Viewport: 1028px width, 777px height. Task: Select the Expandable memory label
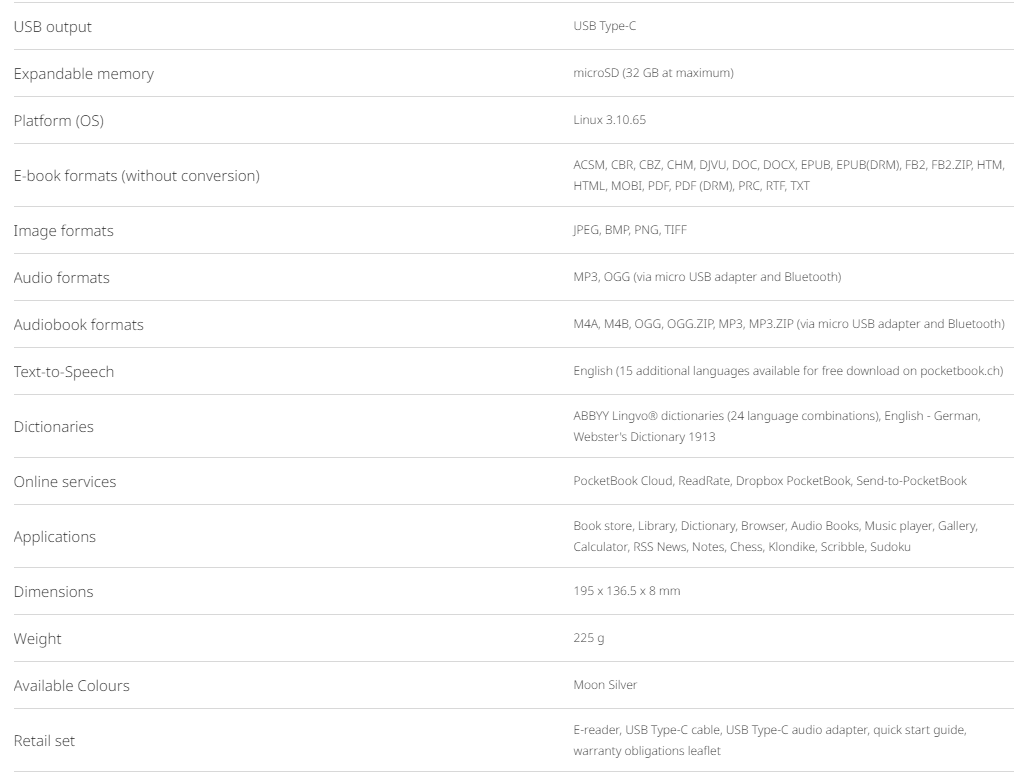point(83,74)
